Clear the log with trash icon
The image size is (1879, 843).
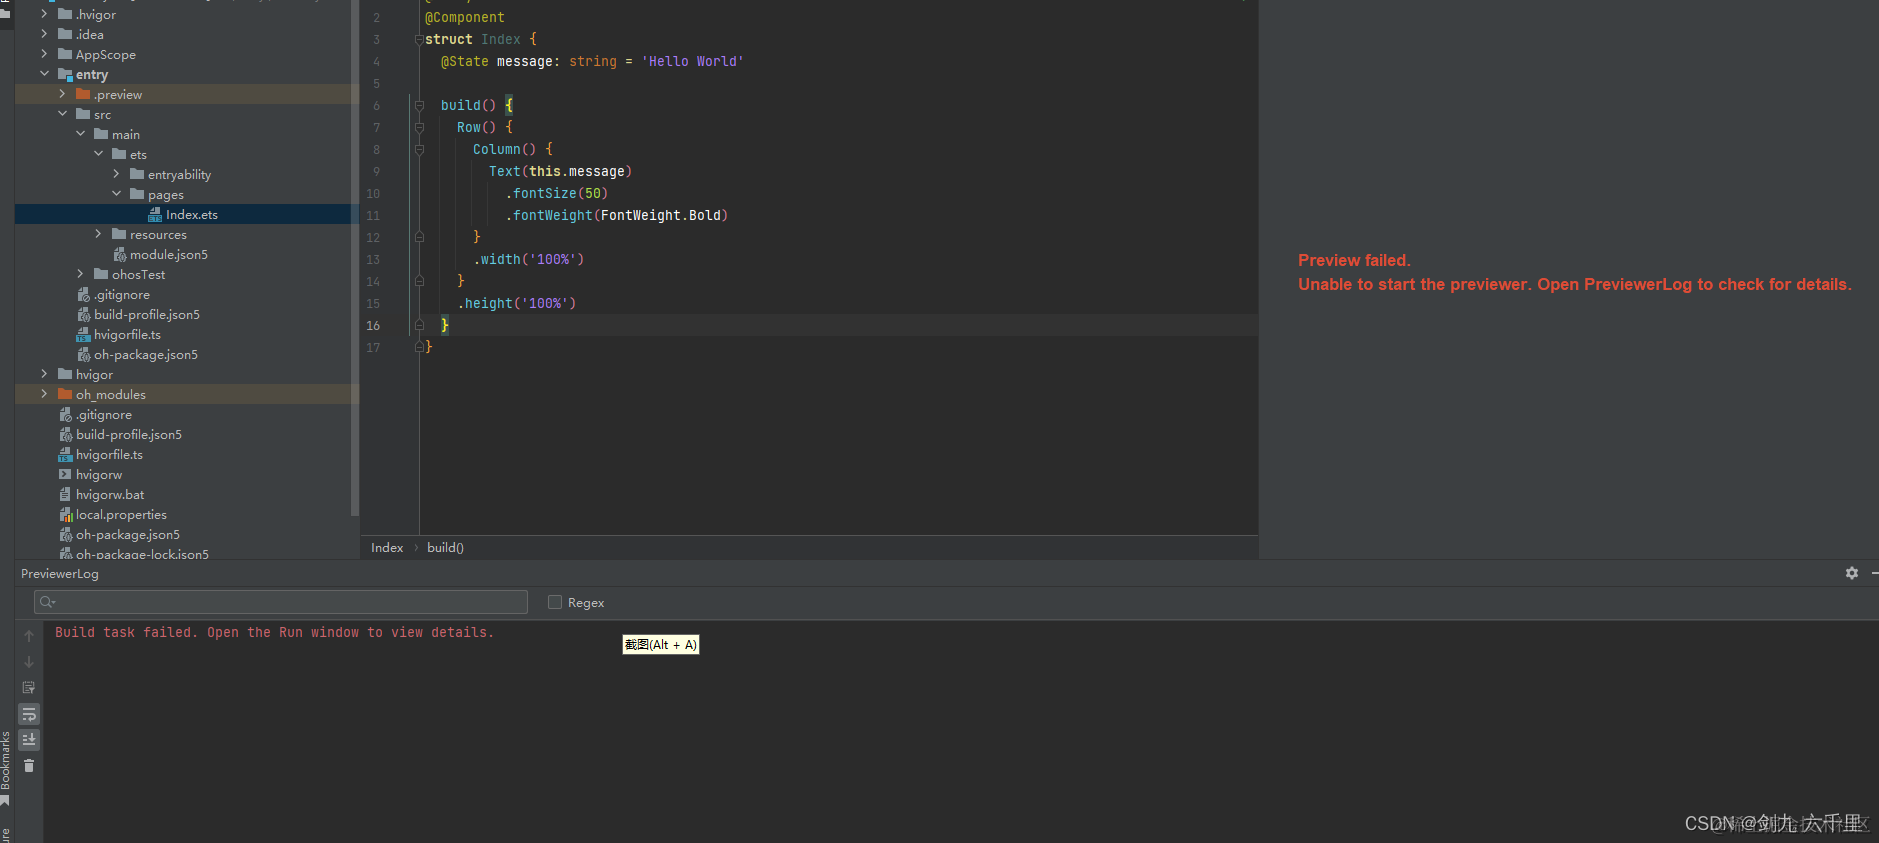29,766
